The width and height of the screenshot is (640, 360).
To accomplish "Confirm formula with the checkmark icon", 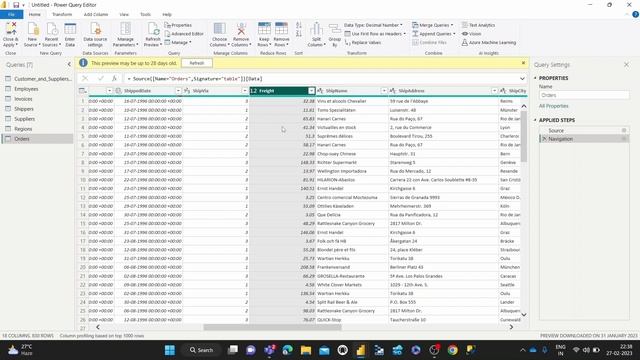I will click(x=100, y=78).
